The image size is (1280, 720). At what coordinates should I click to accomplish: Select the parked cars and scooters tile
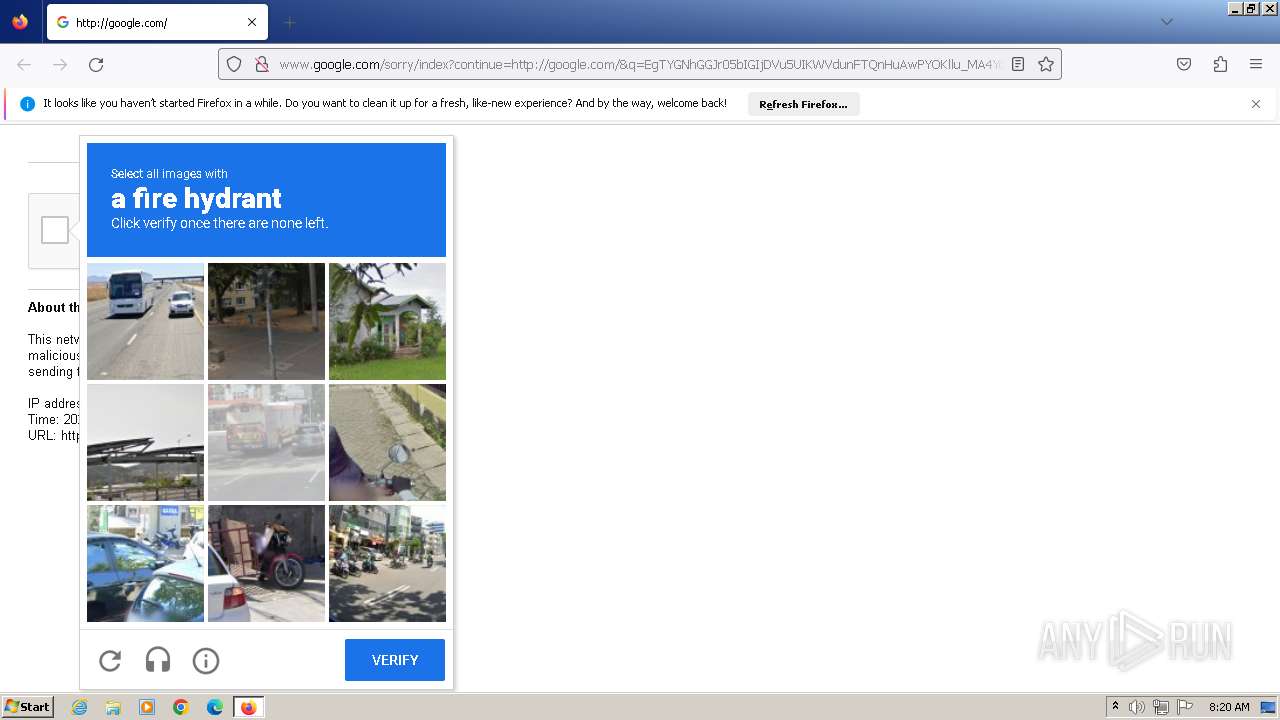pos(145,563)
